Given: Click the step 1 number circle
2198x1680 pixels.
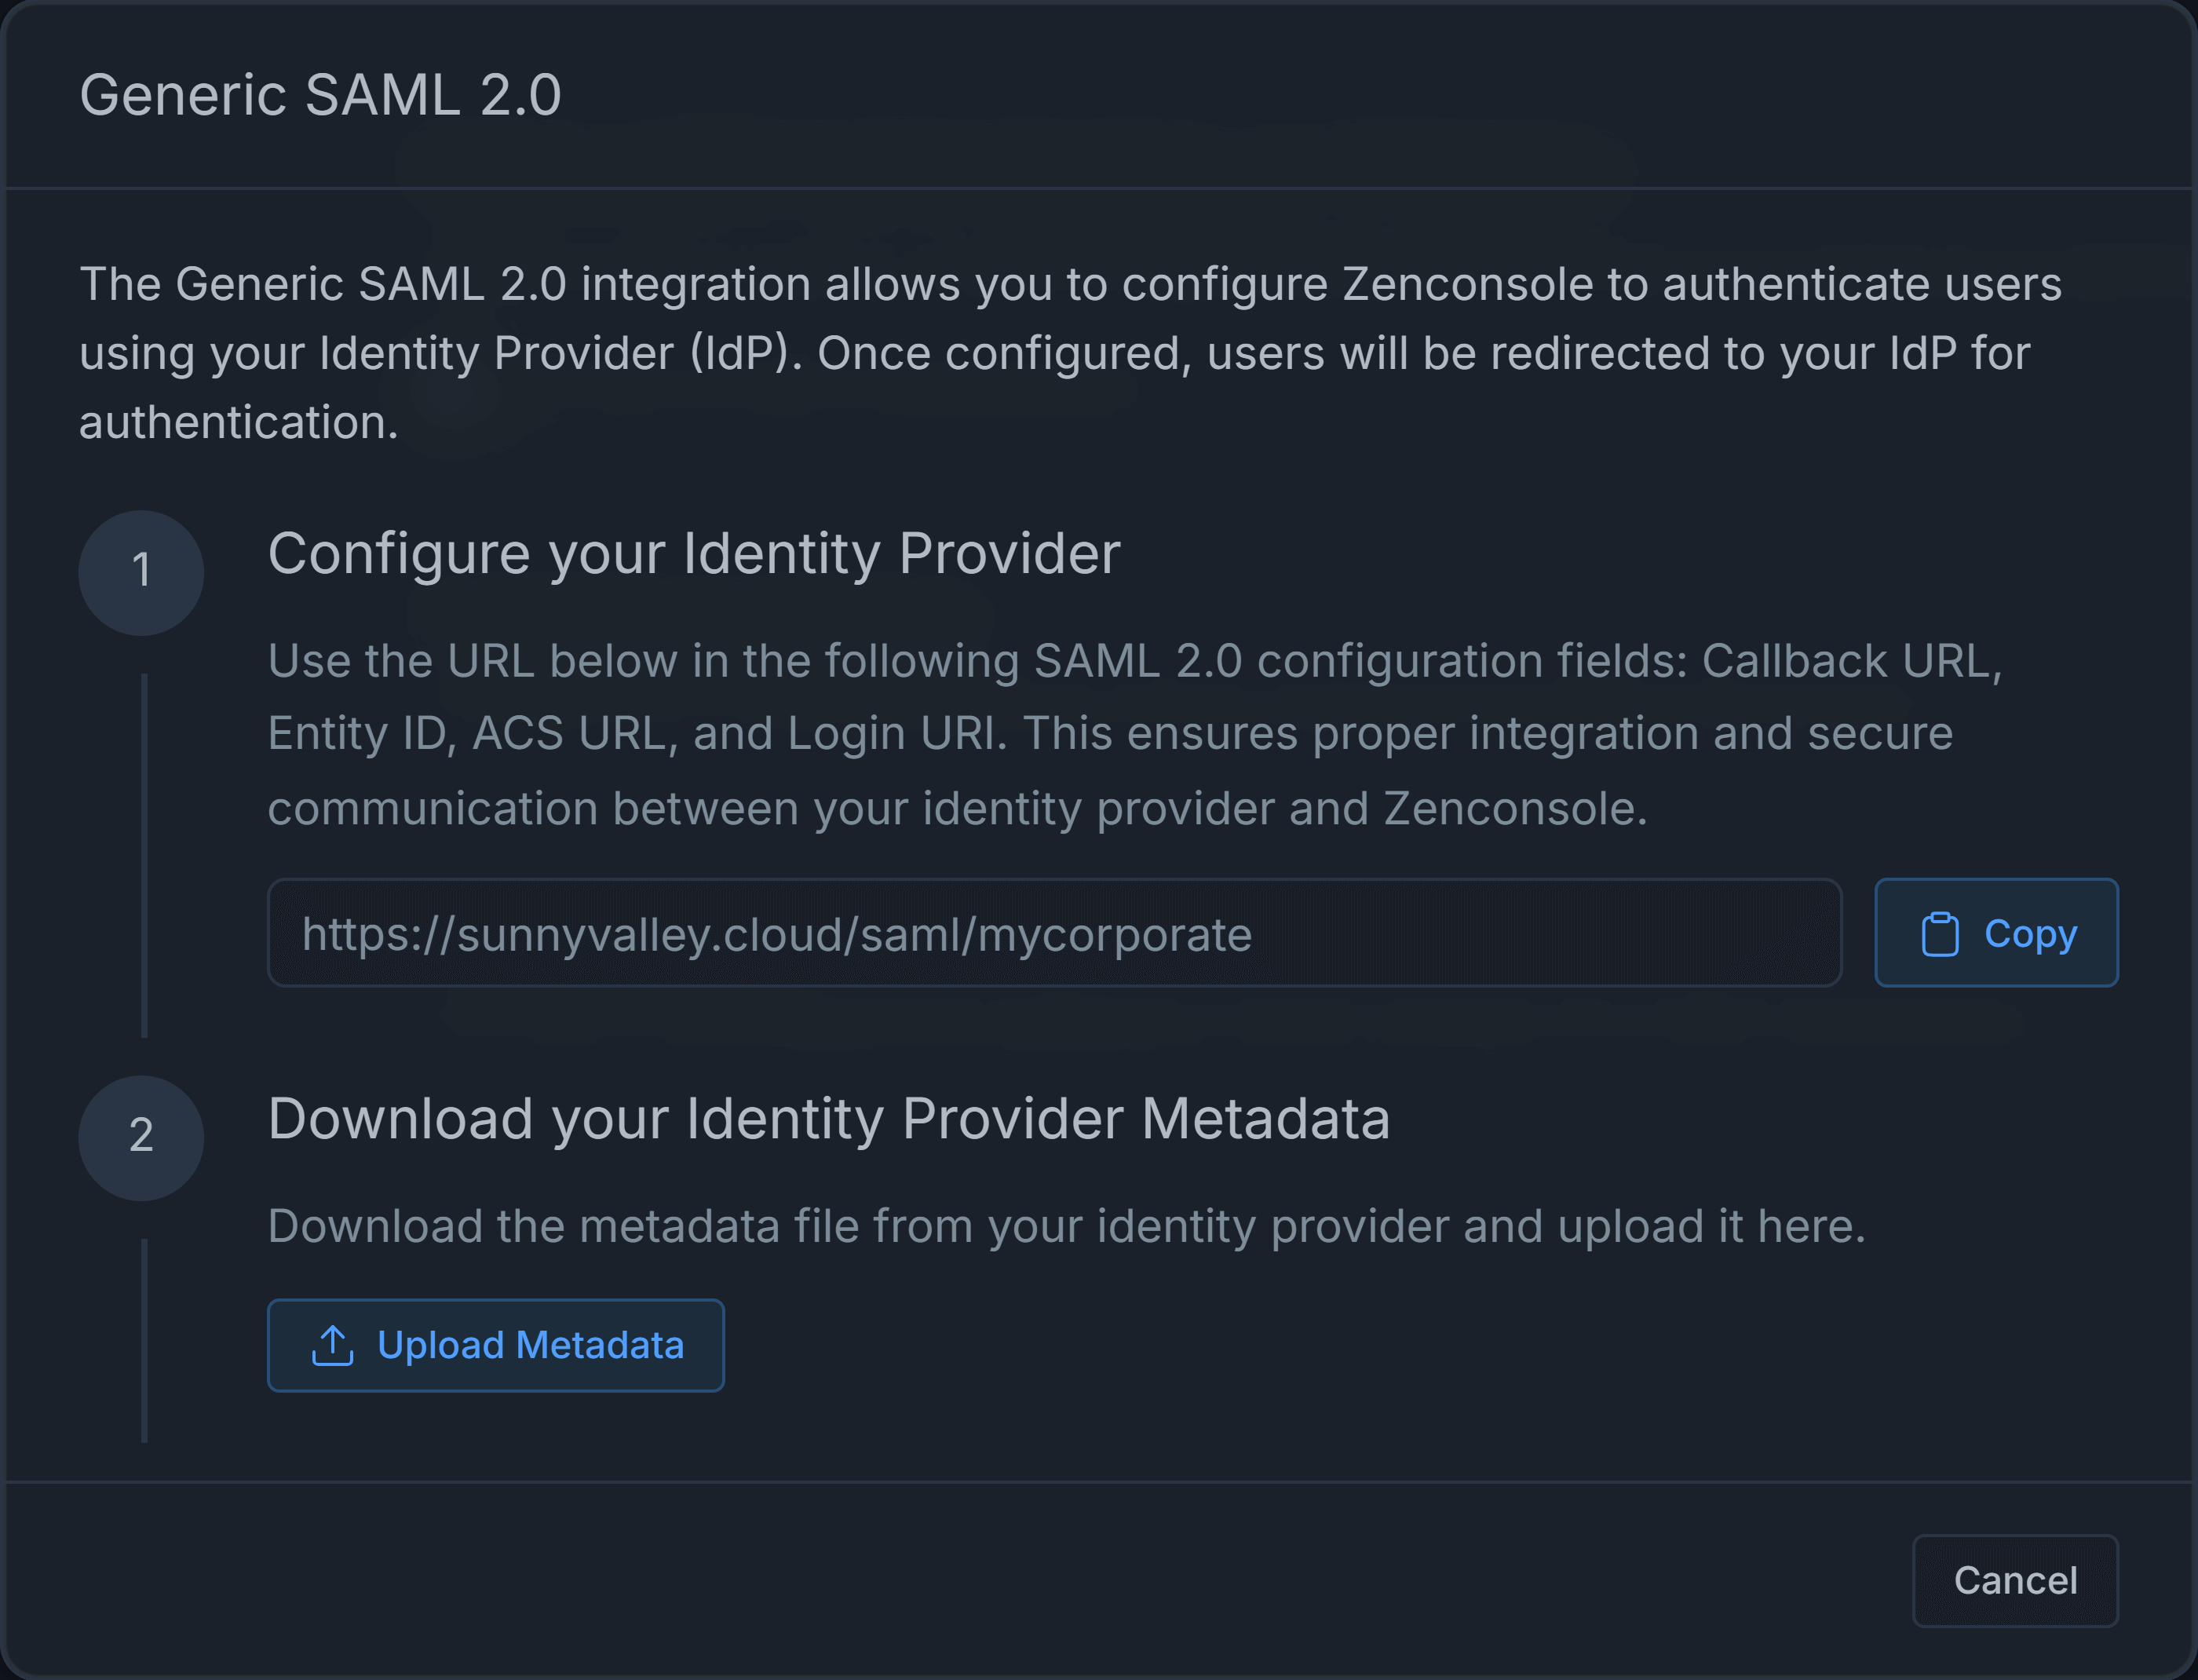Looking at the screenshot, I should 141,572.
